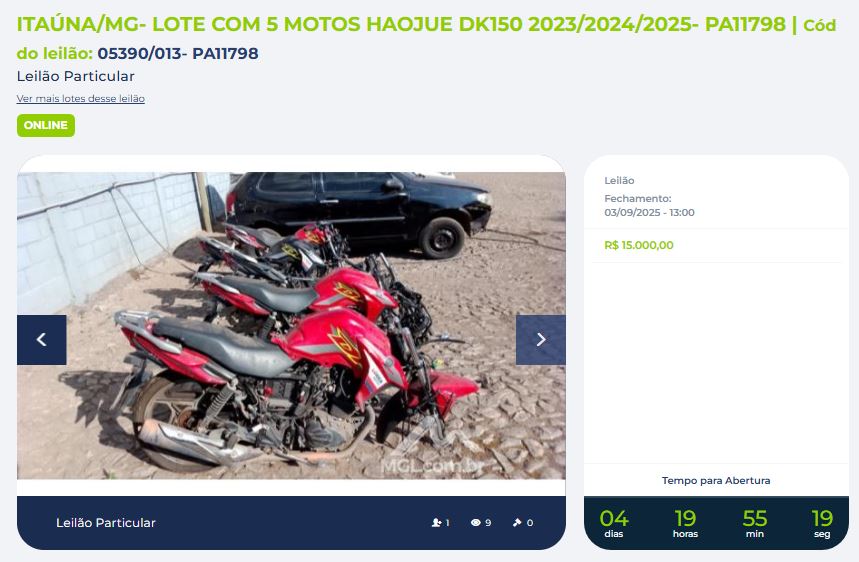The width and height of the screenshot is (859, 562).
Task: Show the previous lot photo with left arrow
Action: click(42, 340)
